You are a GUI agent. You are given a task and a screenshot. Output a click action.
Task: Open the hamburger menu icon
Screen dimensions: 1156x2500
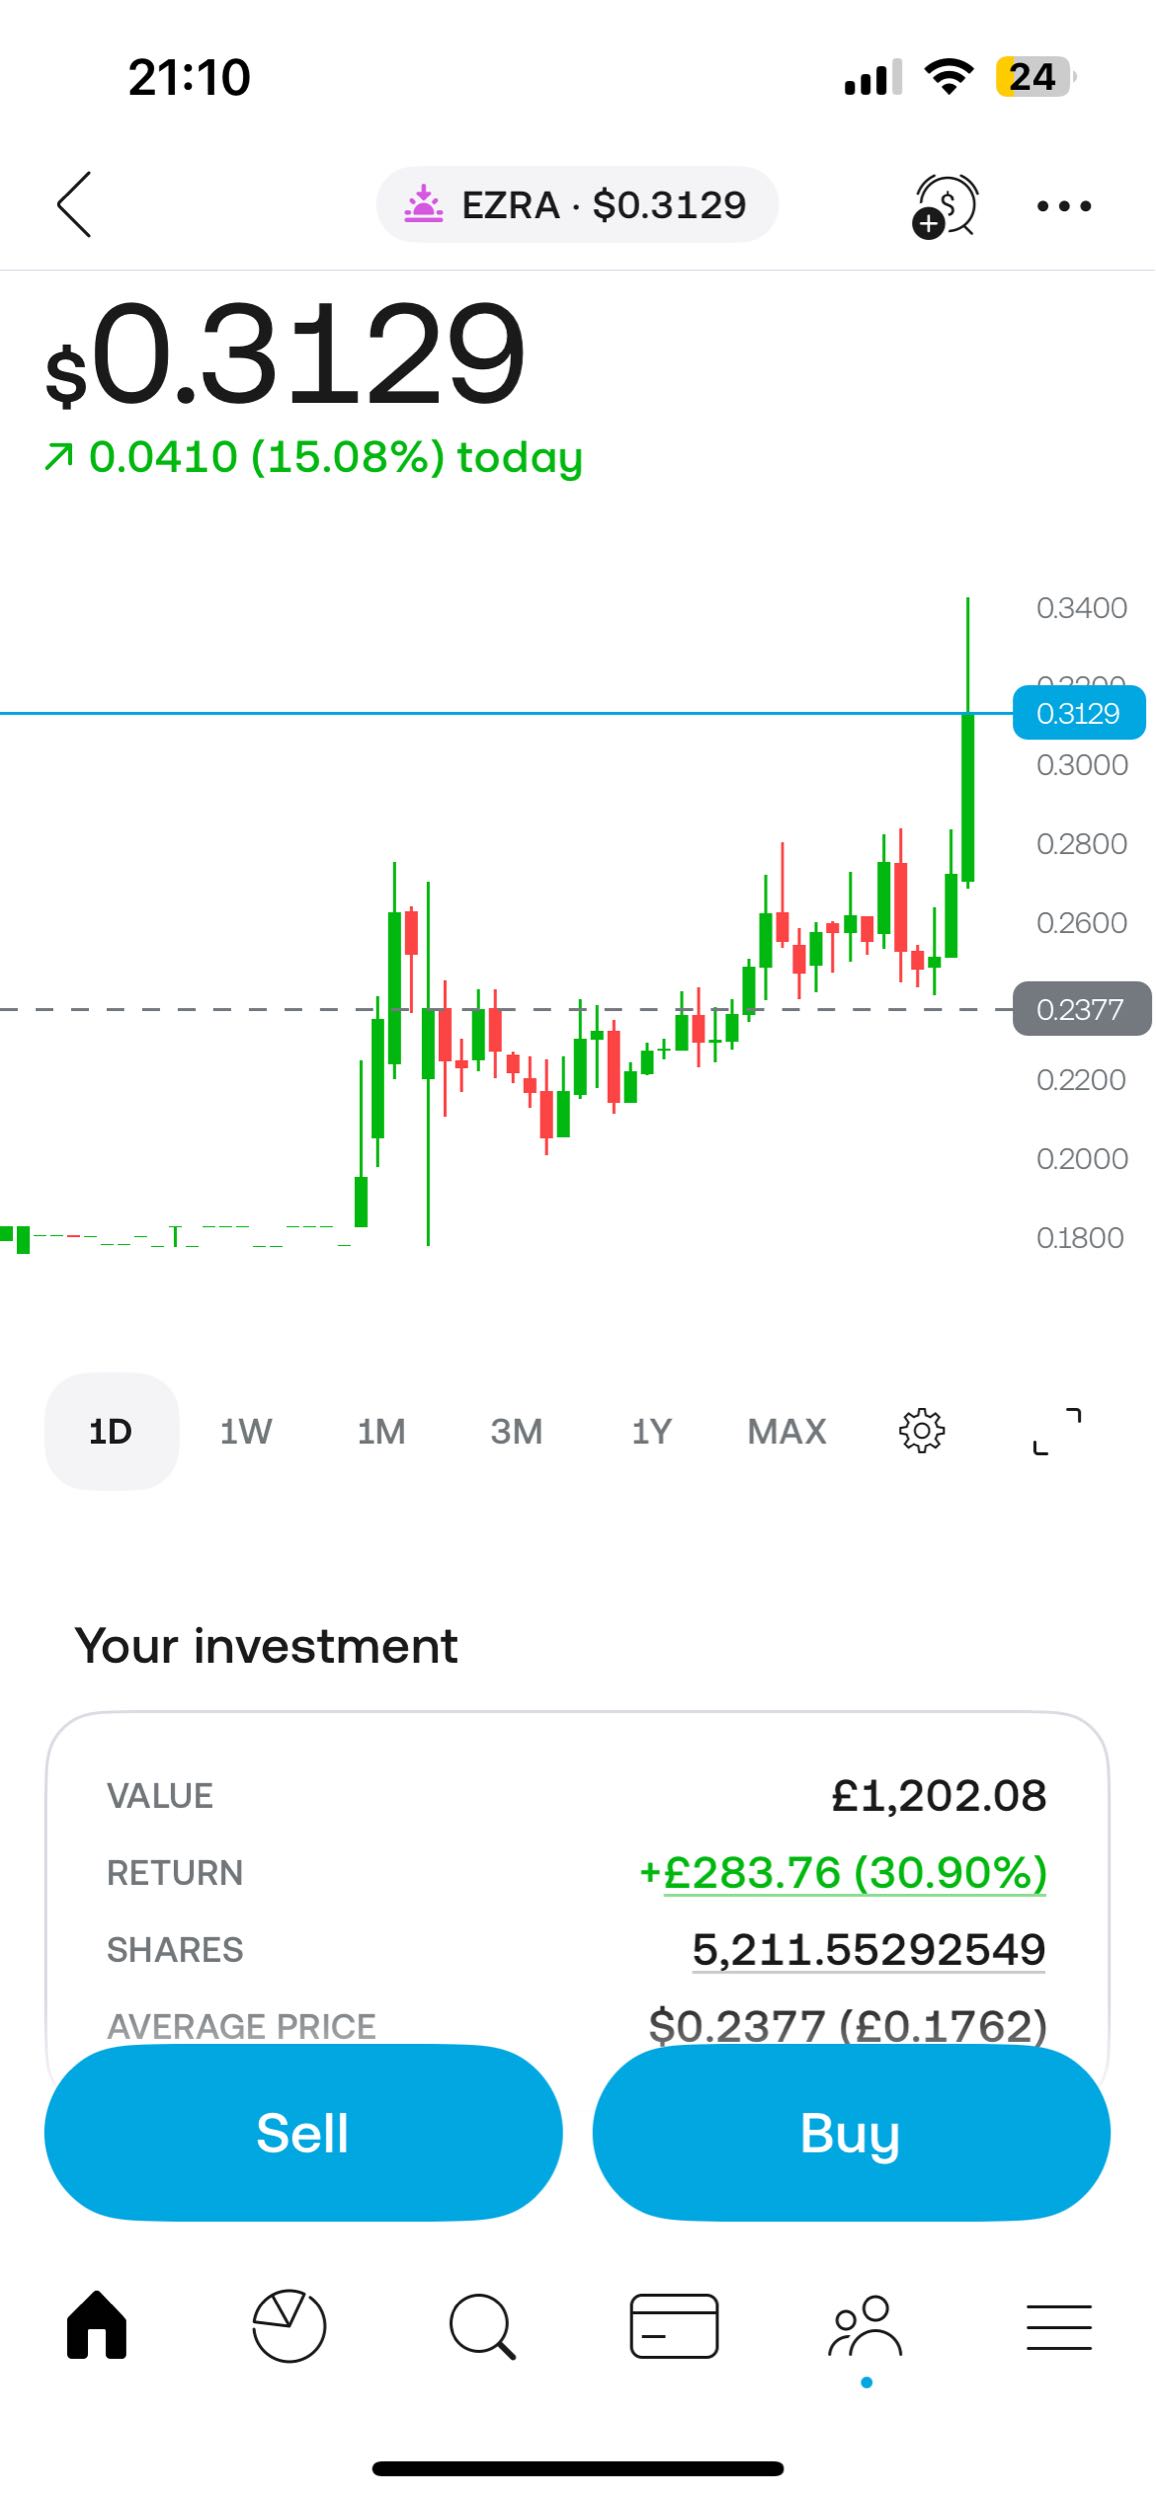1059,2326
